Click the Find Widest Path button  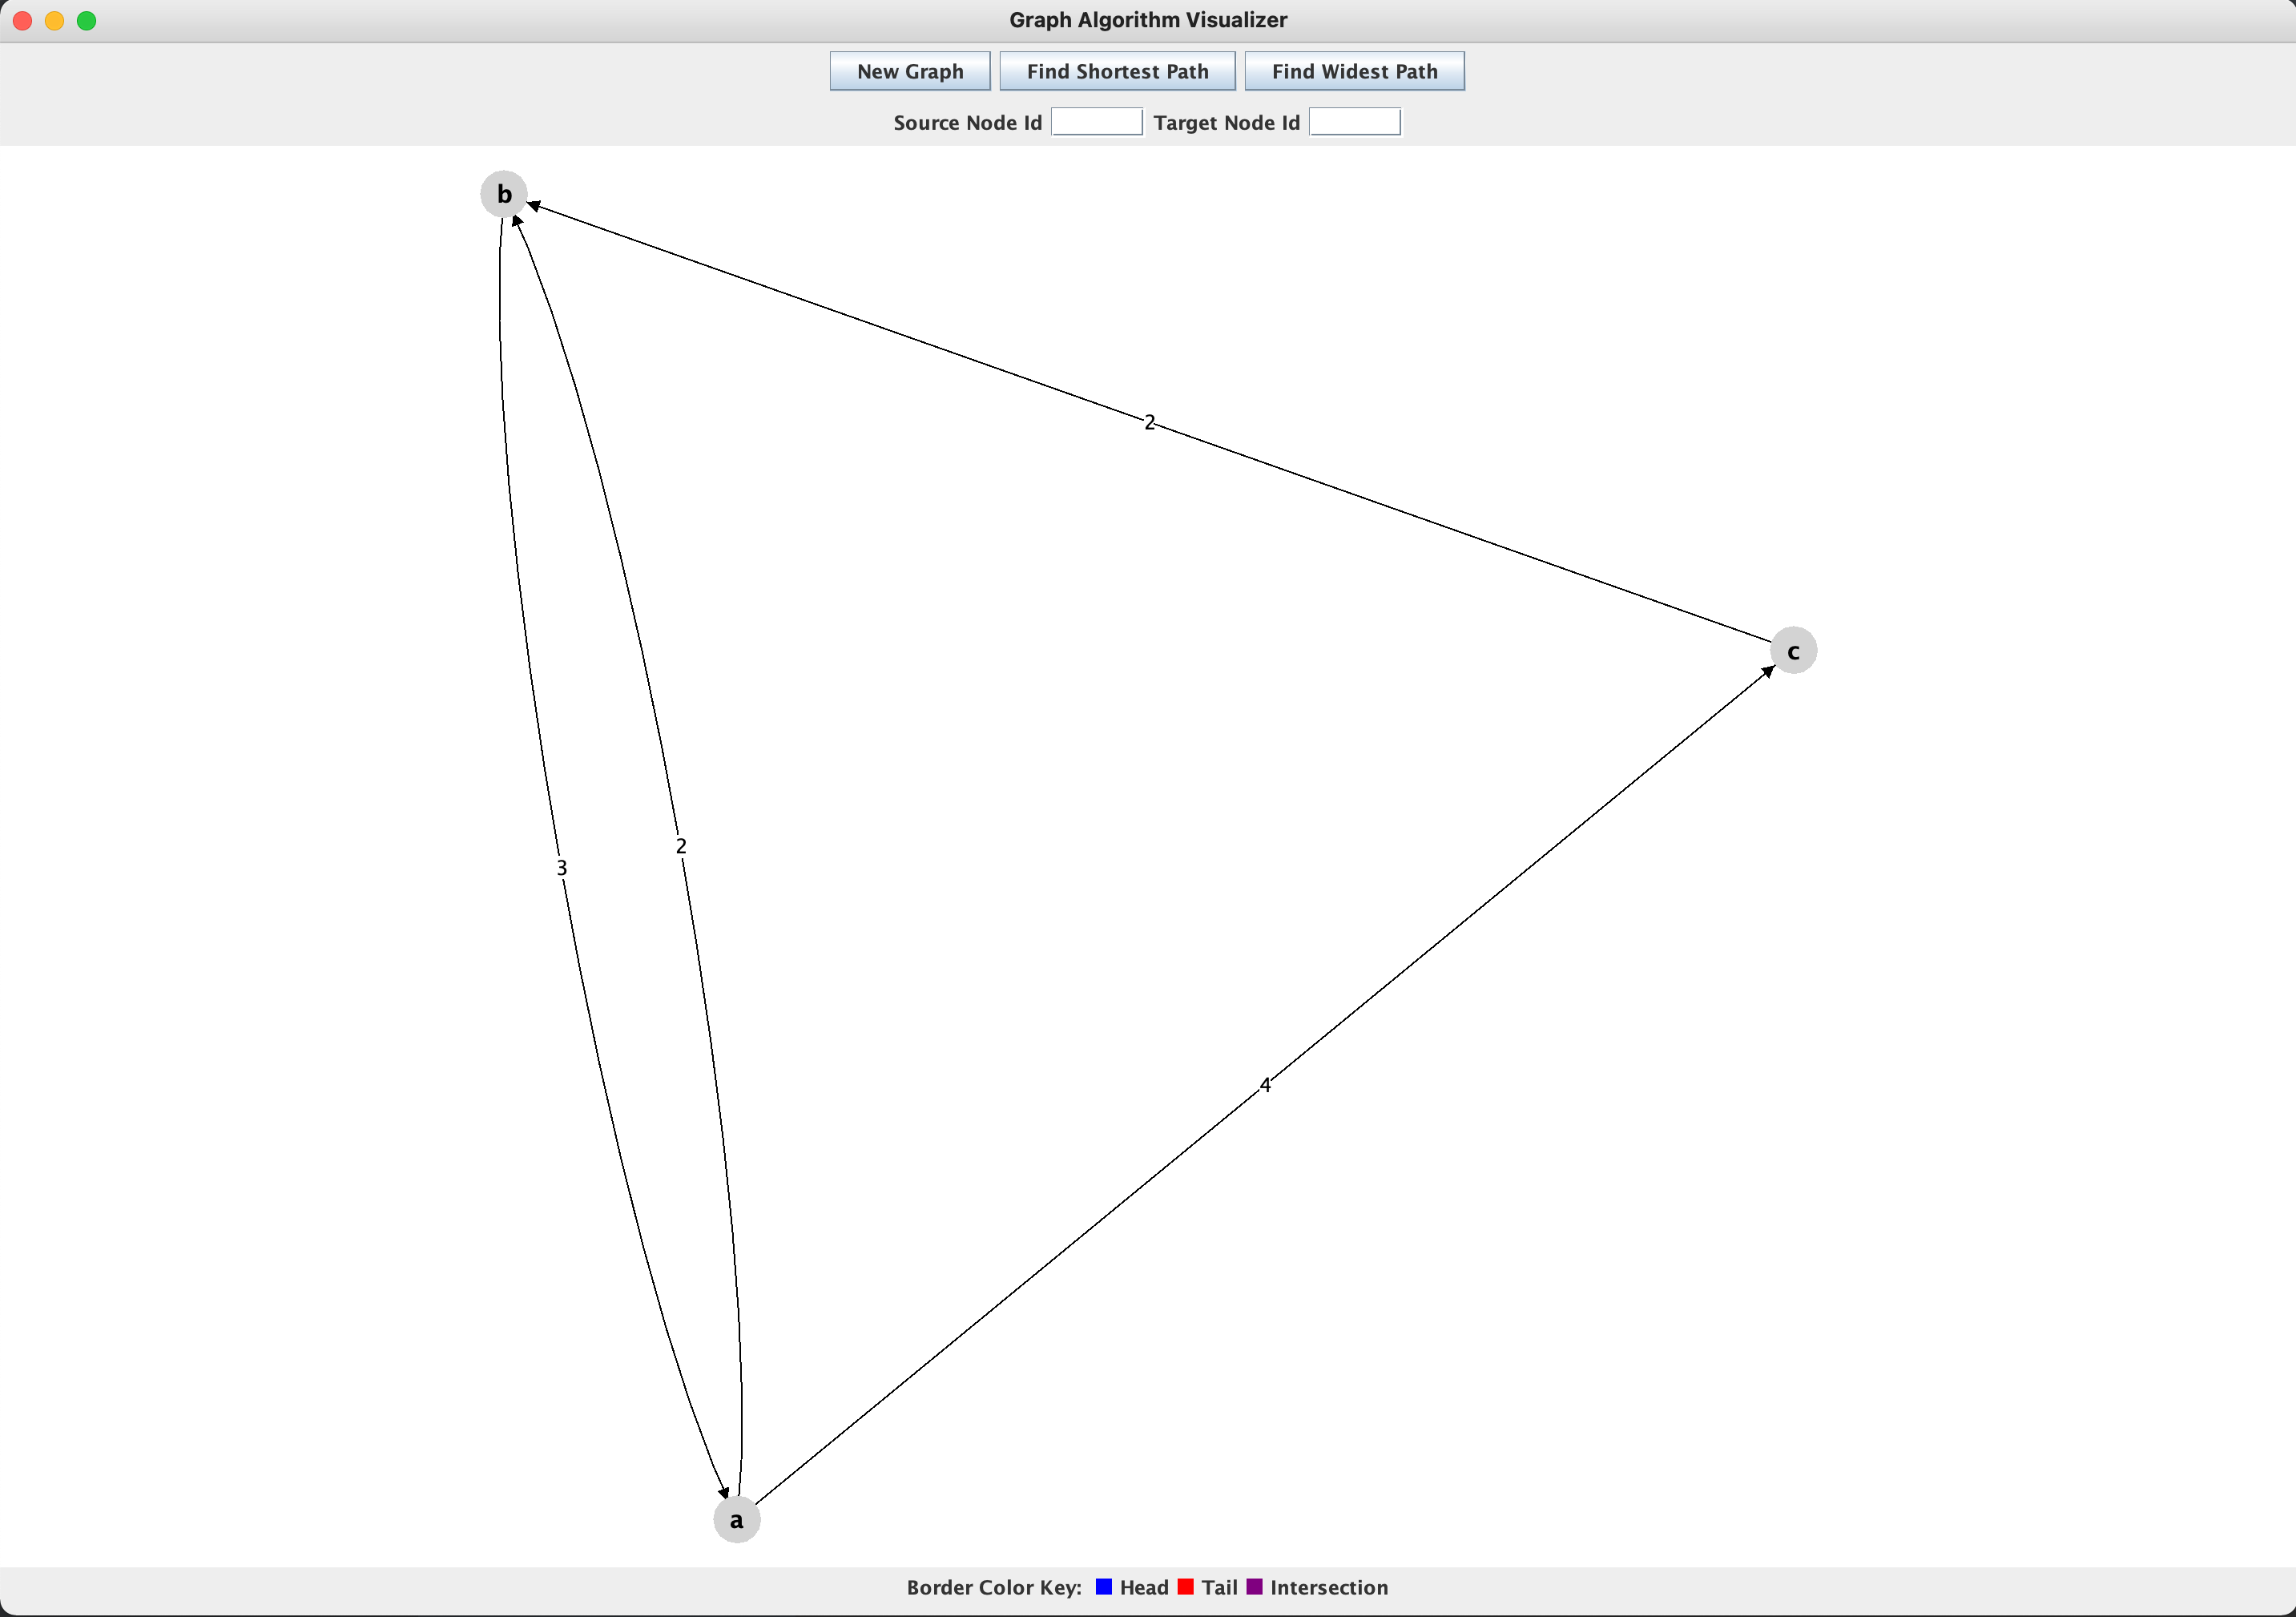(x=1358, y=72)
